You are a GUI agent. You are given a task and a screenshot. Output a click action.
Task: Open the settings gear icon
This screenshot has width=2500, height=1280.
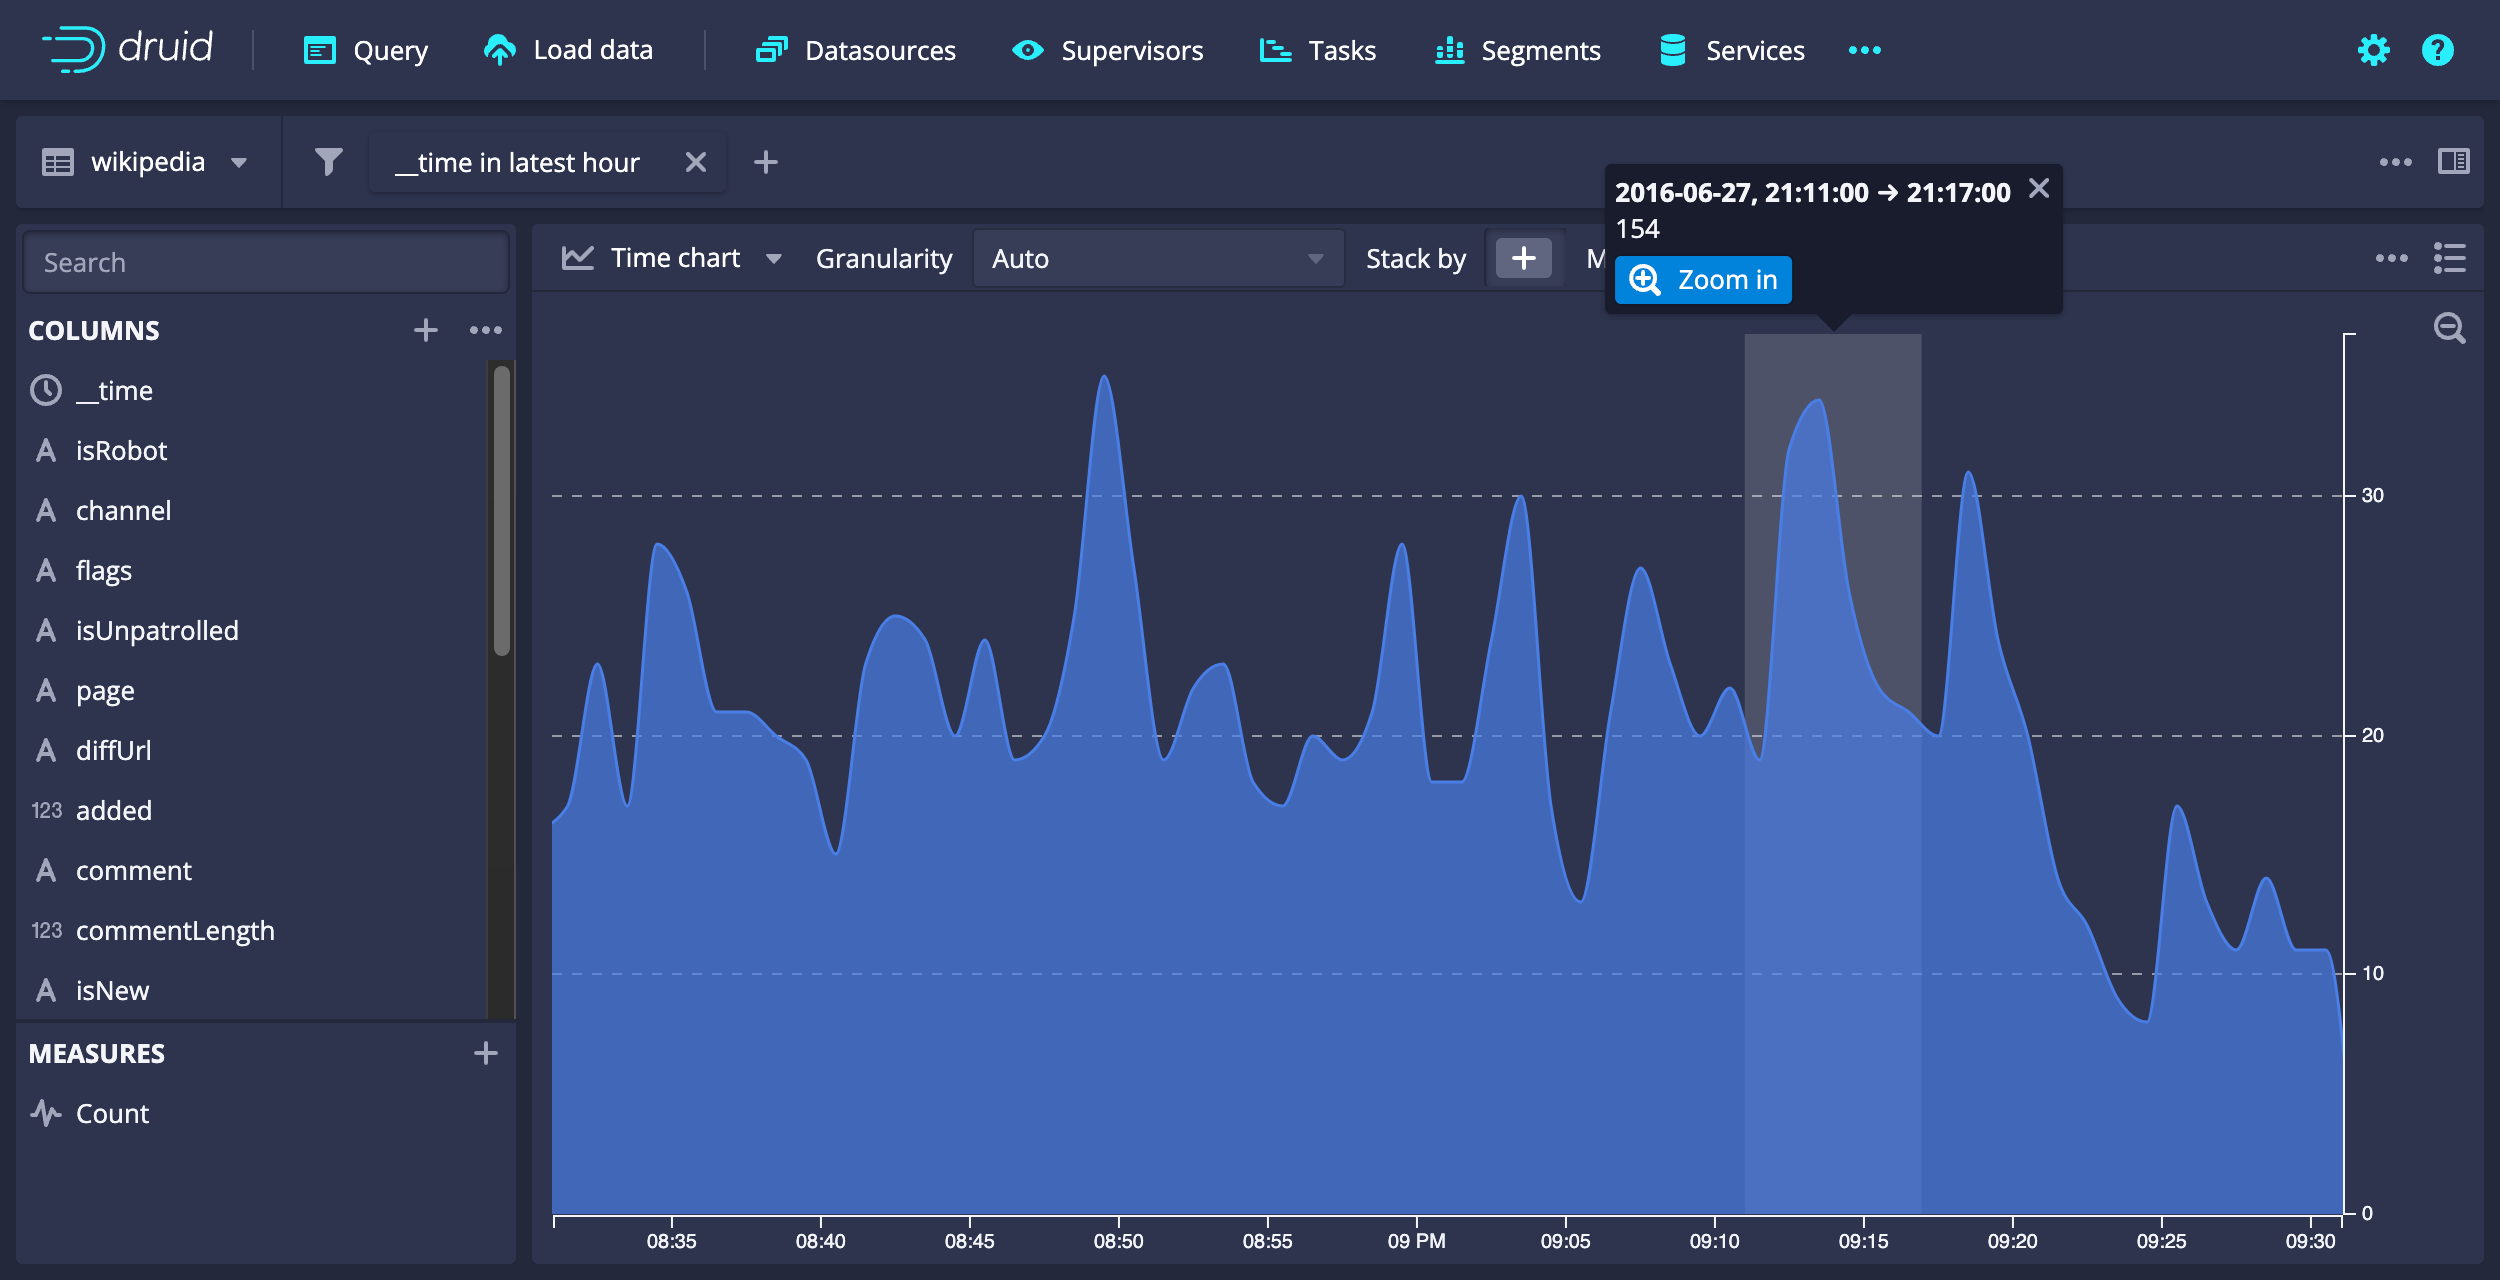pyautogui.click(x=2373, y=50)
